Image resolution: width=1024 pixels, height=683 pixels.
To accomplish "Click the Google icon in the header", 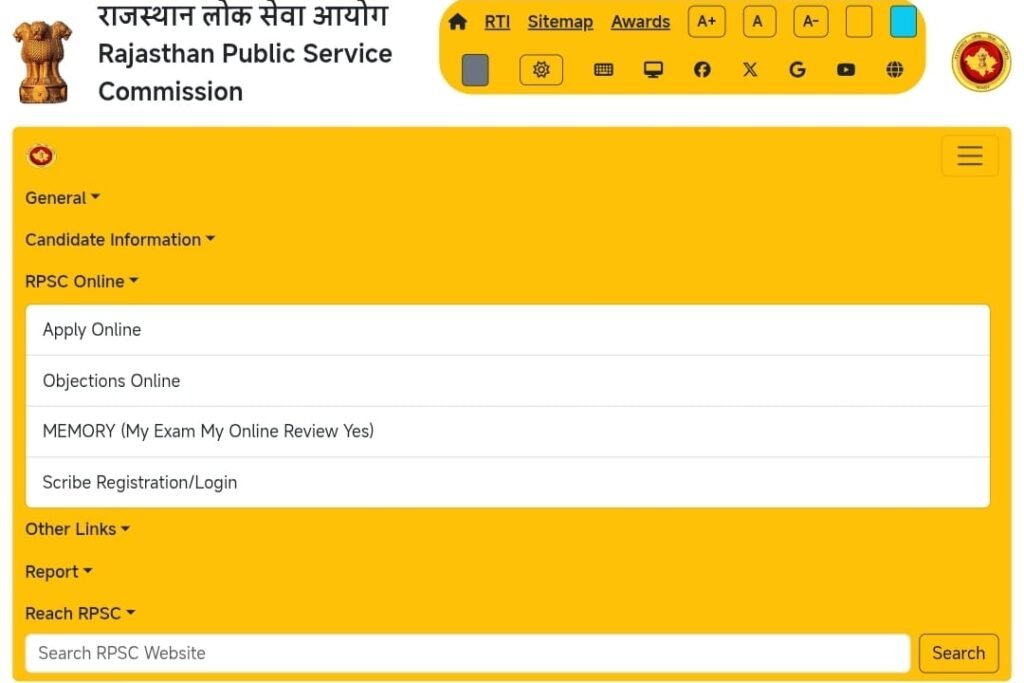I will click(797, 70).
